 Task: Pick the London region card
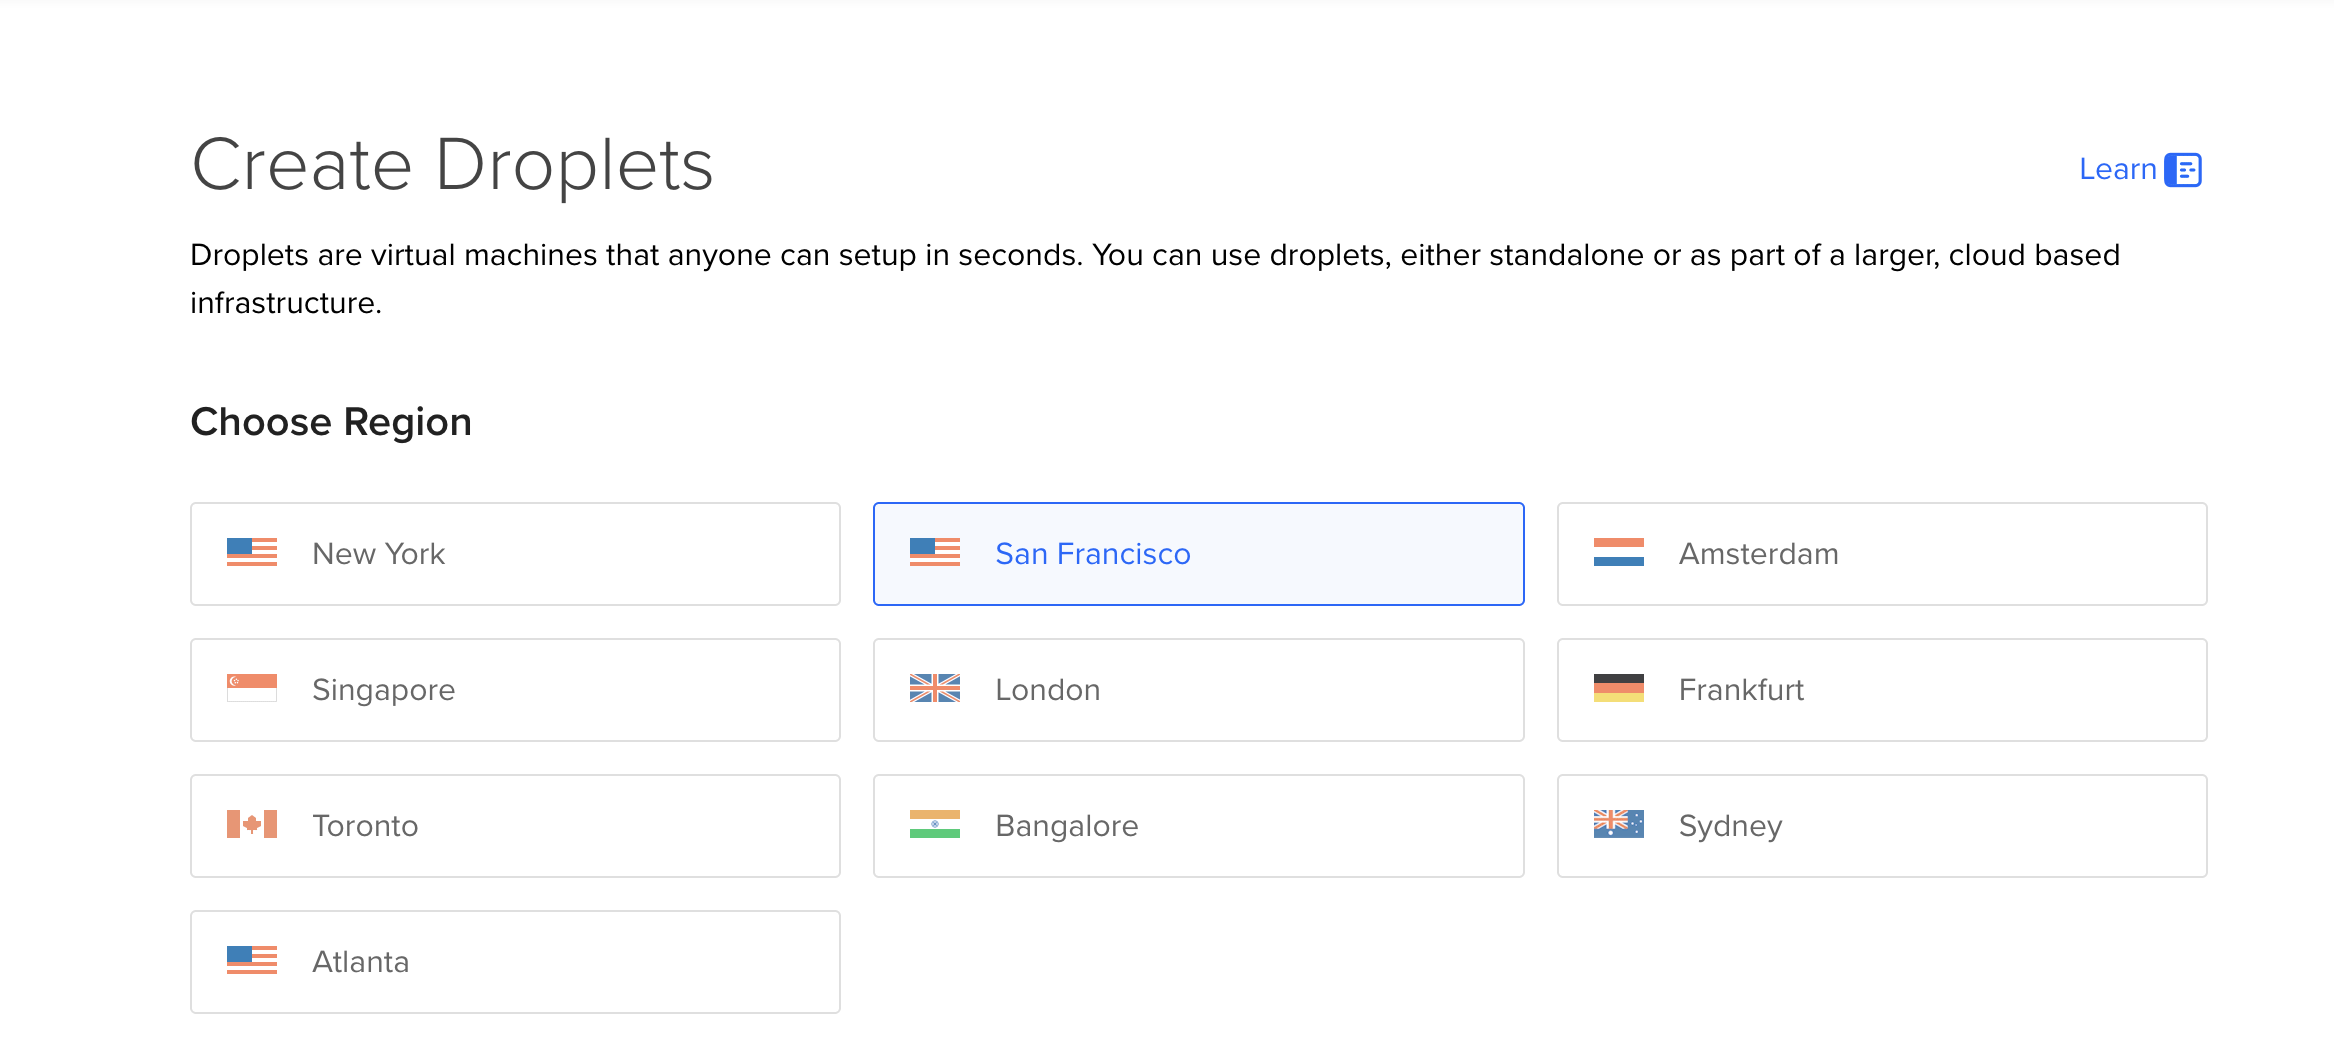pos(1198,690)
